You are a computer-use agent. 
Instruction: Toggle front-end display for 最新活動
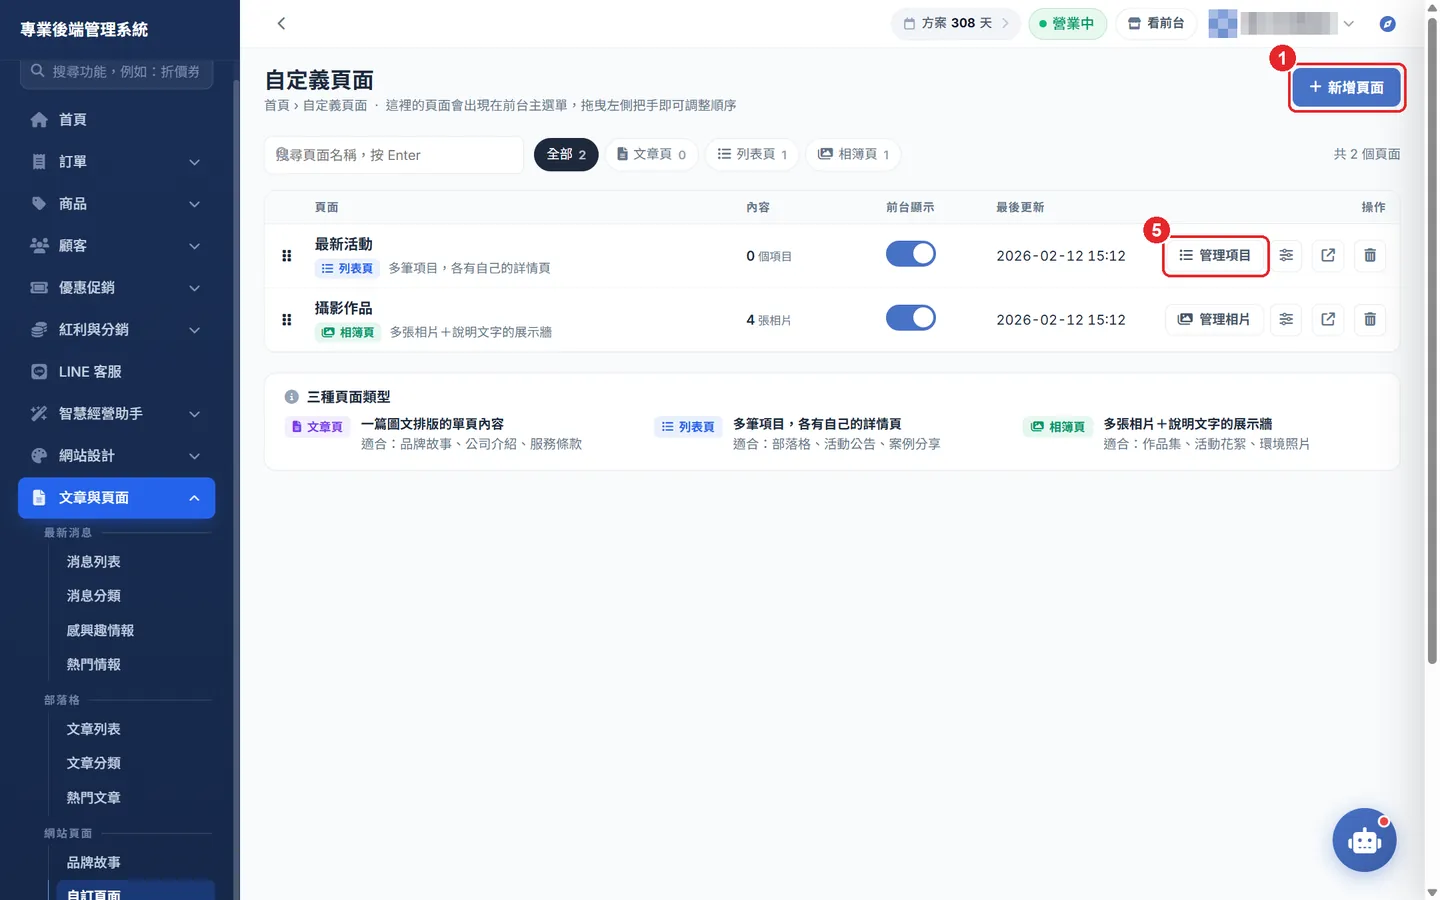pos(911,254)
